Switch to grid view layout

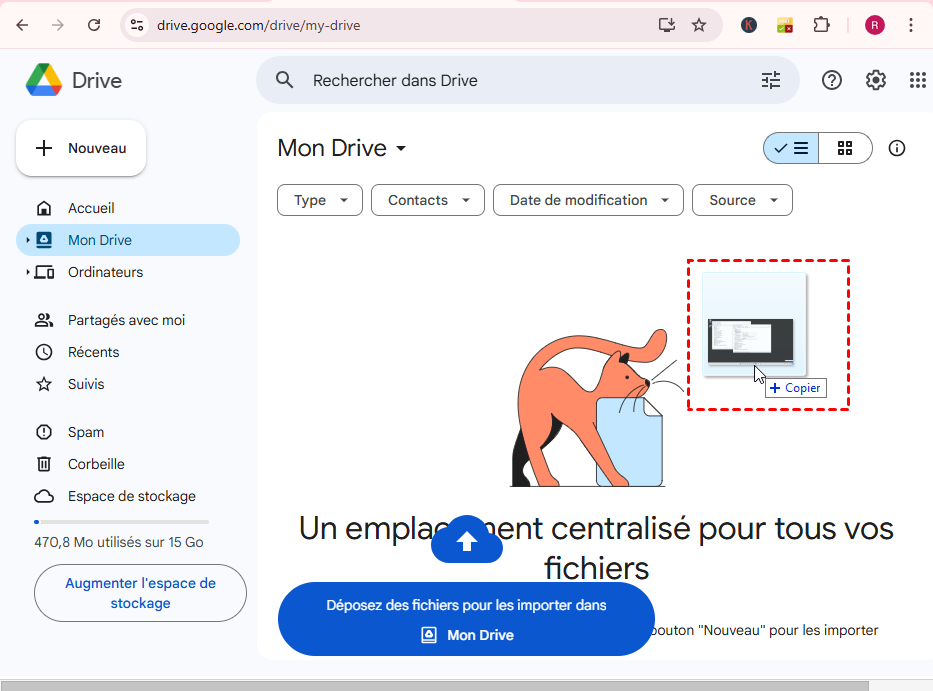[845, 148]
